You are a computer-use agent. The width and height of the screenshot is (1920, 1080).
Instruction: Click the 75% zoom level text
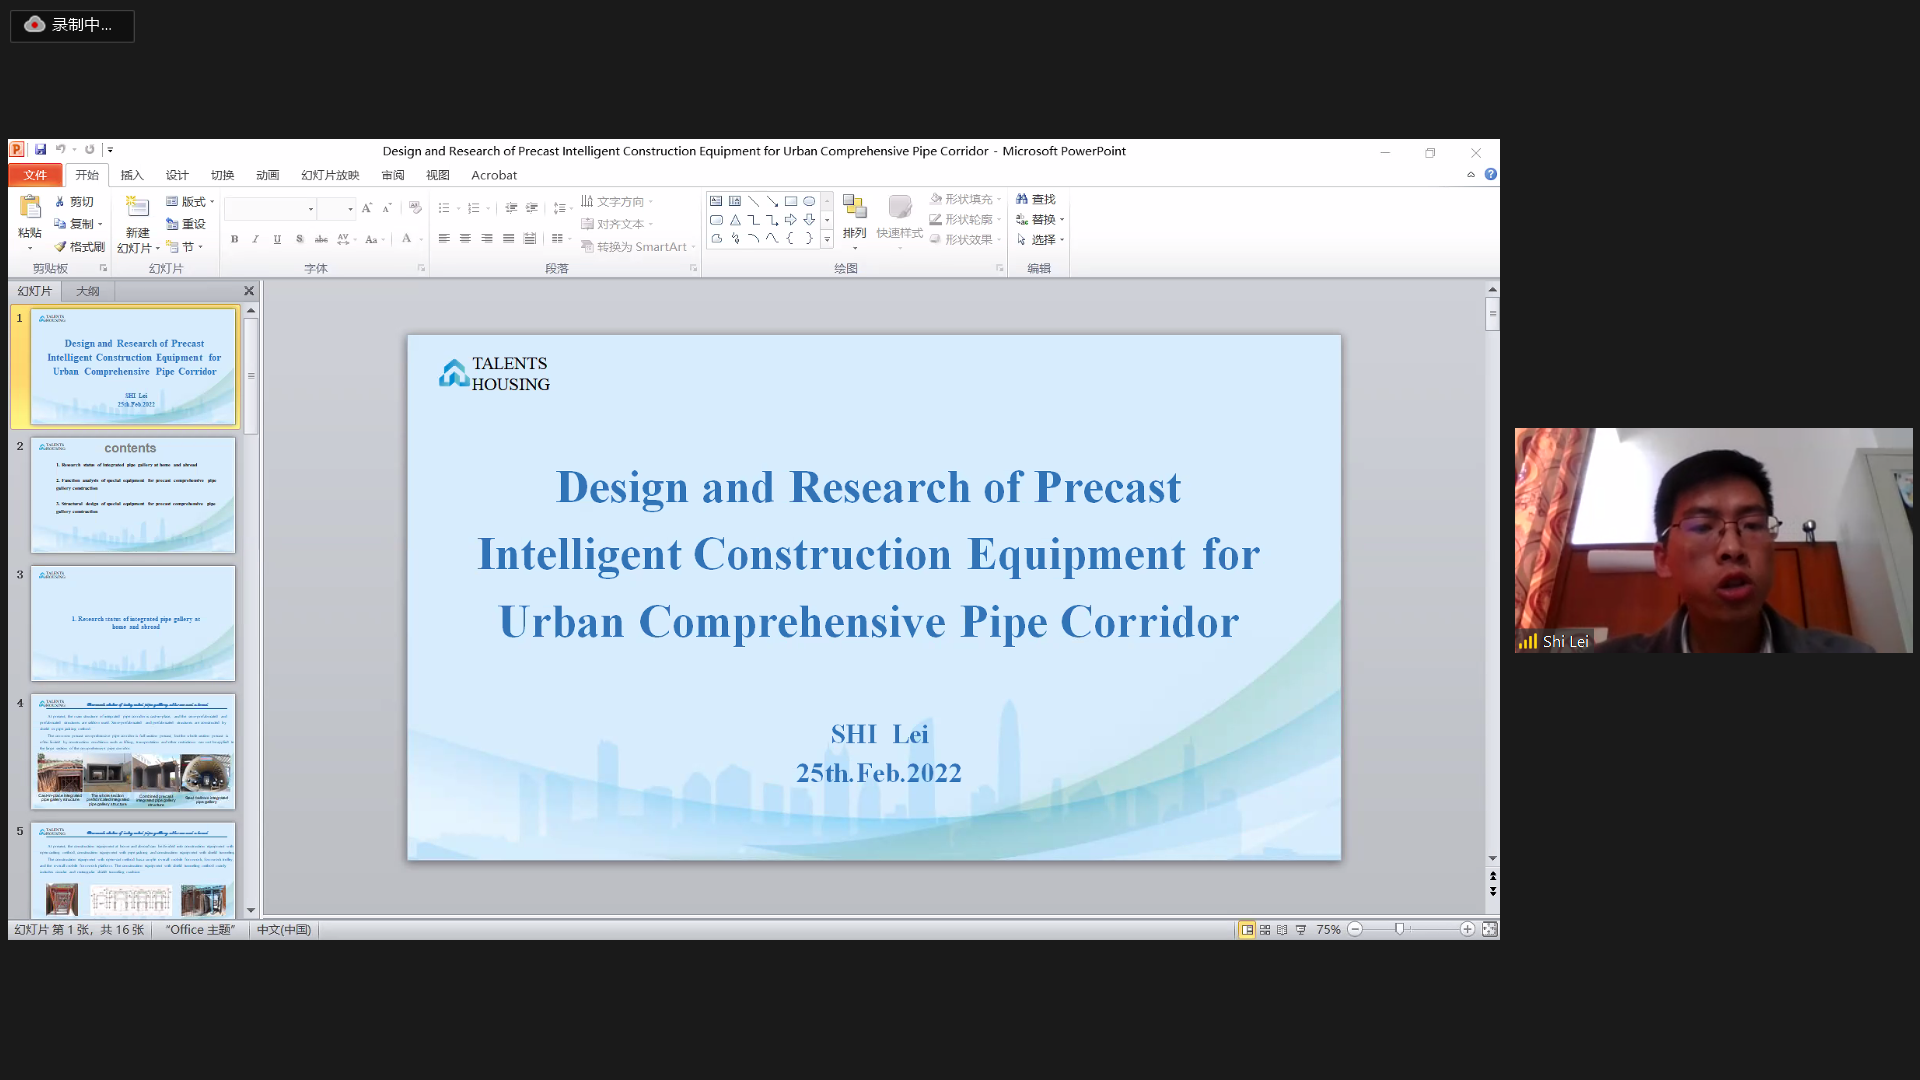1328,930
